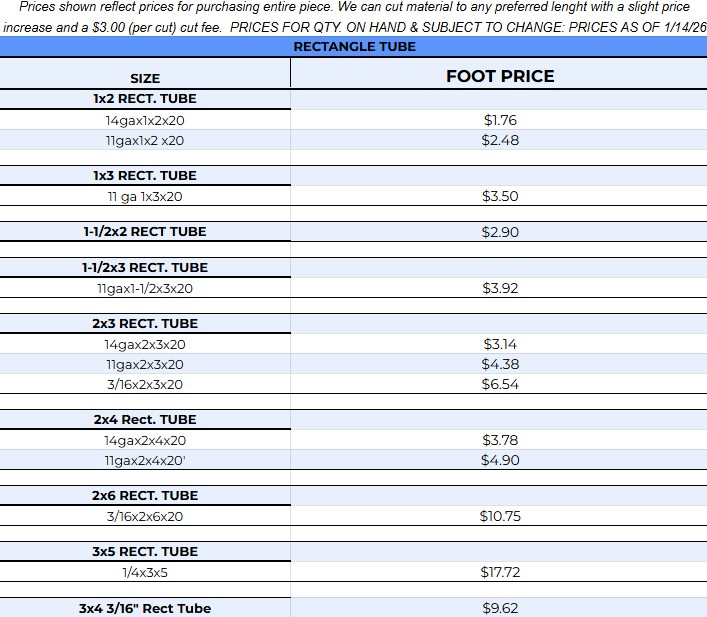Click the FOOT PRICE column header

[499, 76]
